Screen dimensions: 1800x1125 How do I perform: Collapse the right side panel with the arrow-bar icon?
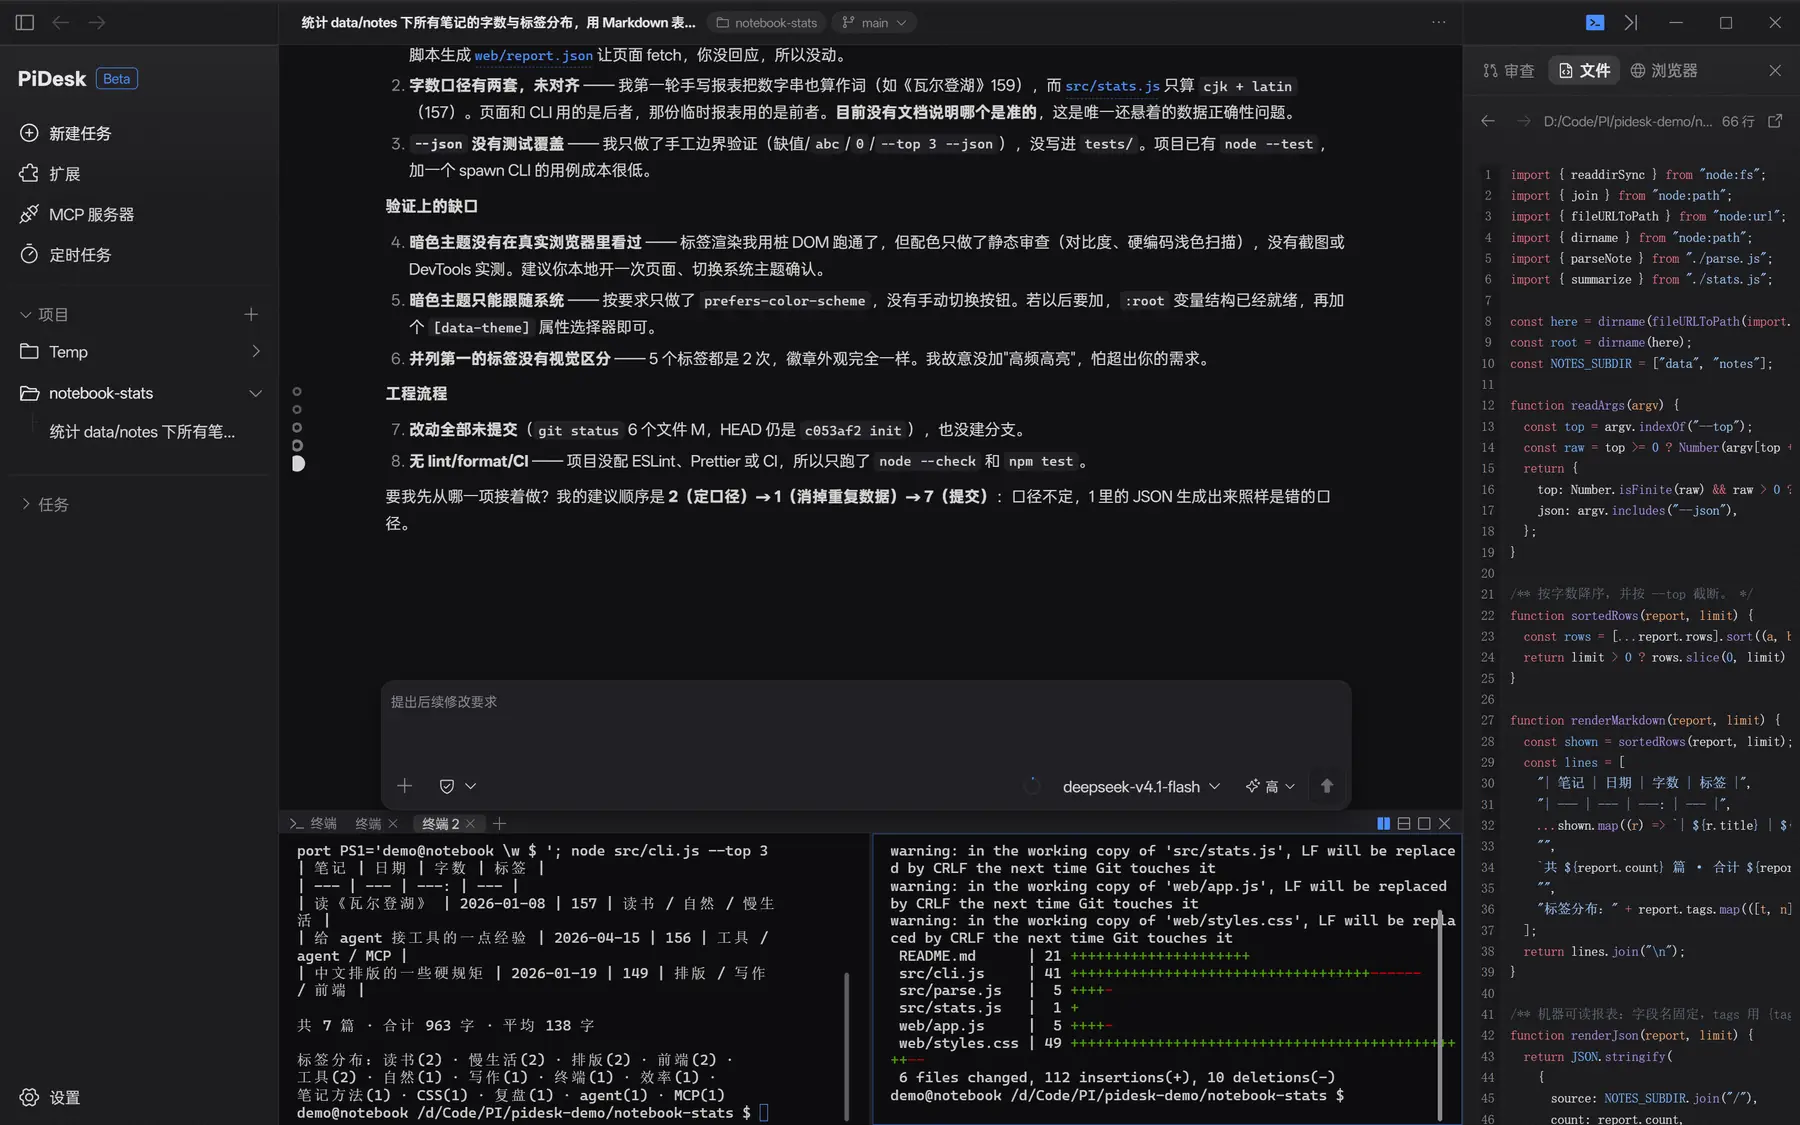click(1631, 22)
